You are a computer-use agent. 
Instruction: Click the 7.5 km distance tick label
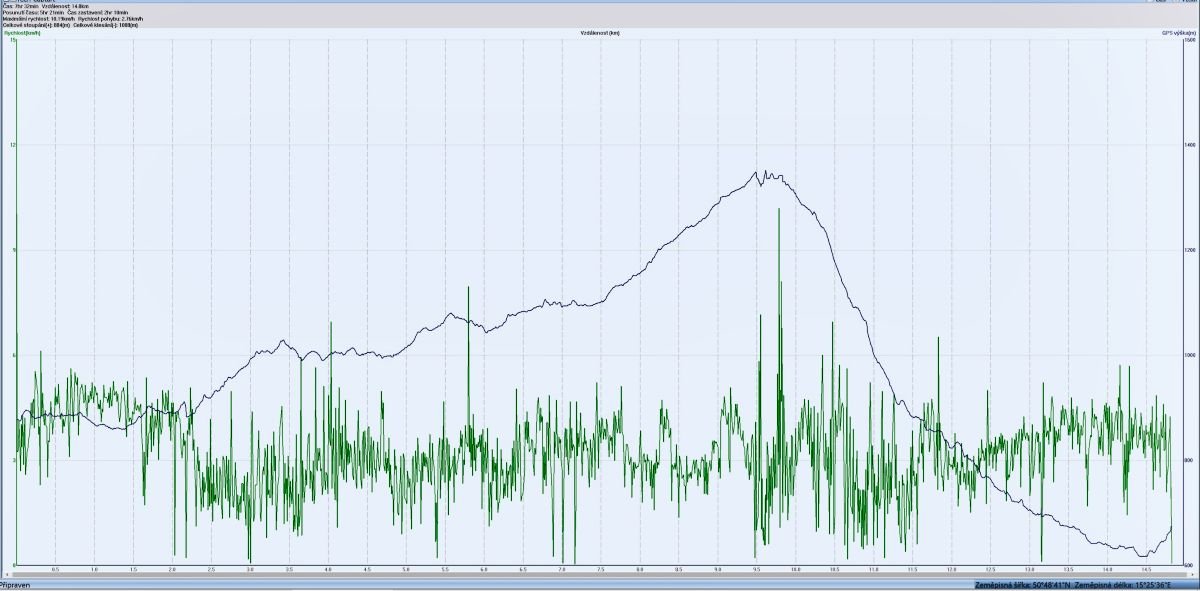pyautogui.click(x=601, y=570)
